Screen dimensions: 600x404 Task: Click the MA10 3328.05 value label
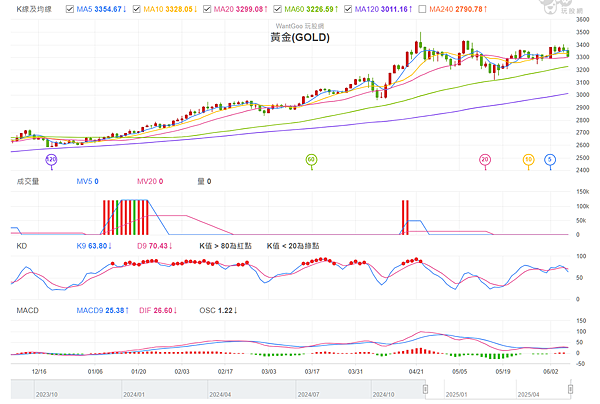[x=170, y=9]
